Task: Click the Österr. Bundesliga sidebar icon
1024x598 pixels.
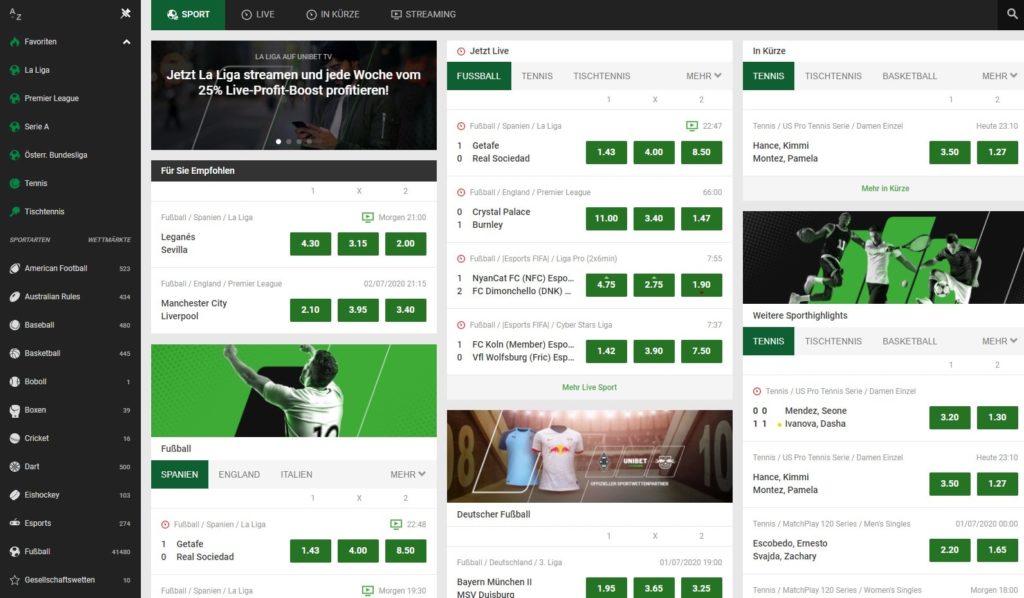Action: click(x=14, y=155)
